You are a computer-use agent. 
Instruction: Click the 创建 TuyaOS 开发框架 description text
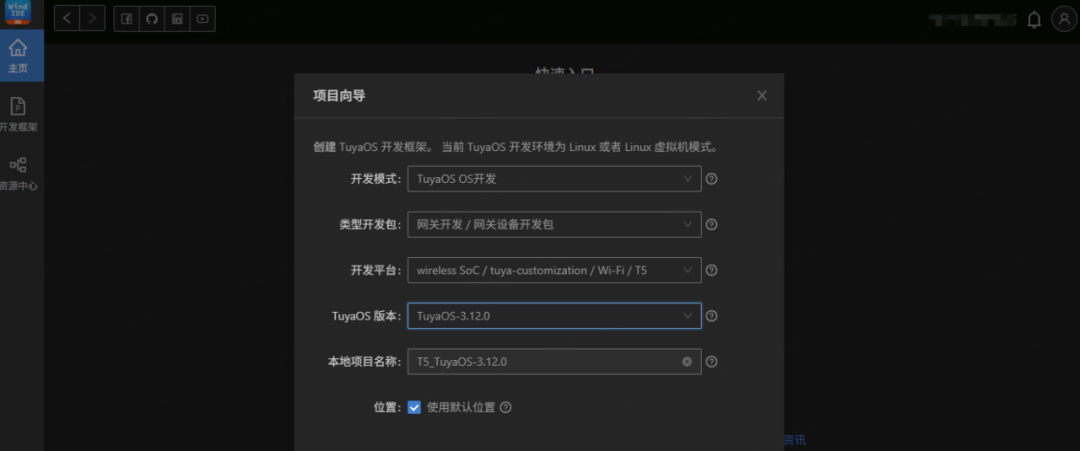tap(516, 147)
